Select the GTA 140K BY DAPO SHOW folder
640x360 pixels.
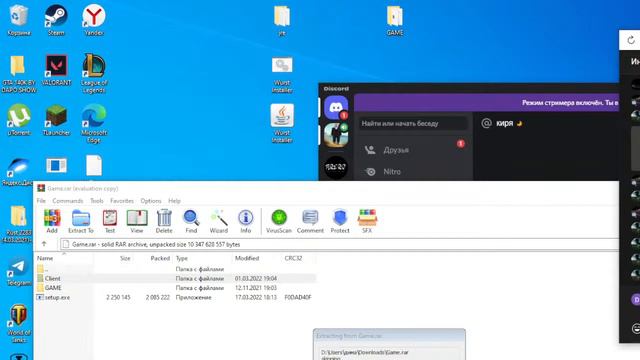[18, 73]
